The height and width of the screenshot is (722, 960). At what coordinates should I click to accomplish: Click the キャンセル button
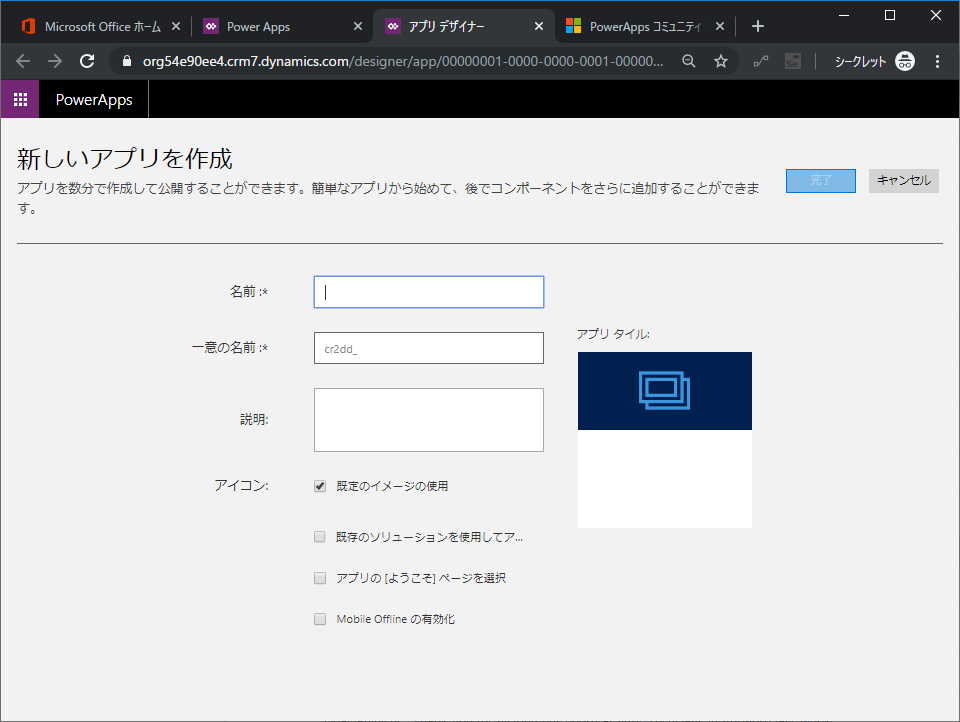(x=904, y=181)
